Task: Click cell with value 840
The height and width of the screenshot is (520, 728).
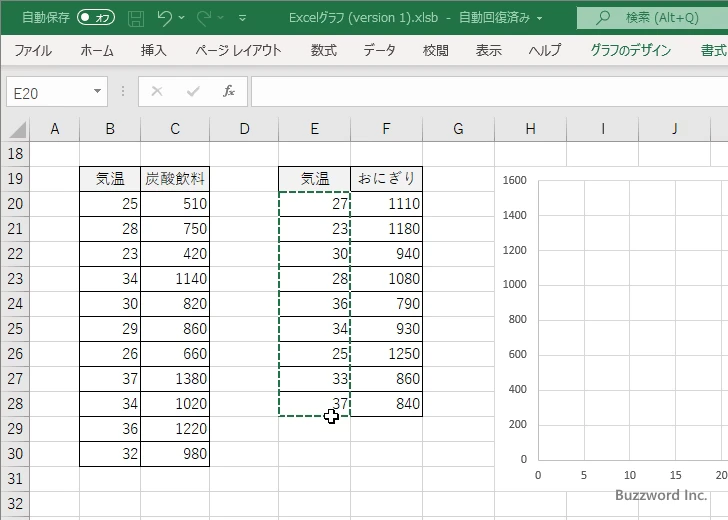Action: click(386, 404)
